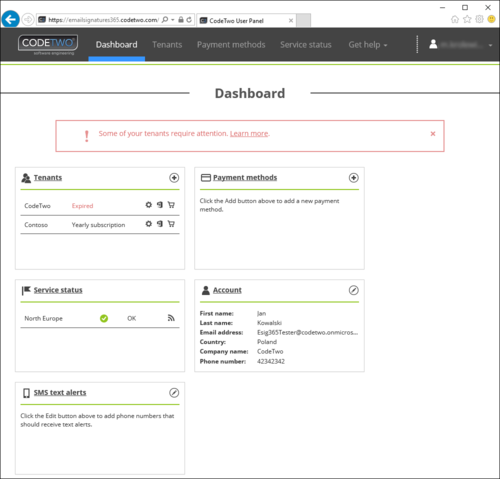Go to the Dashboard nav tab
The height and width of the screenshot is (479, 500).
point(116,45)
